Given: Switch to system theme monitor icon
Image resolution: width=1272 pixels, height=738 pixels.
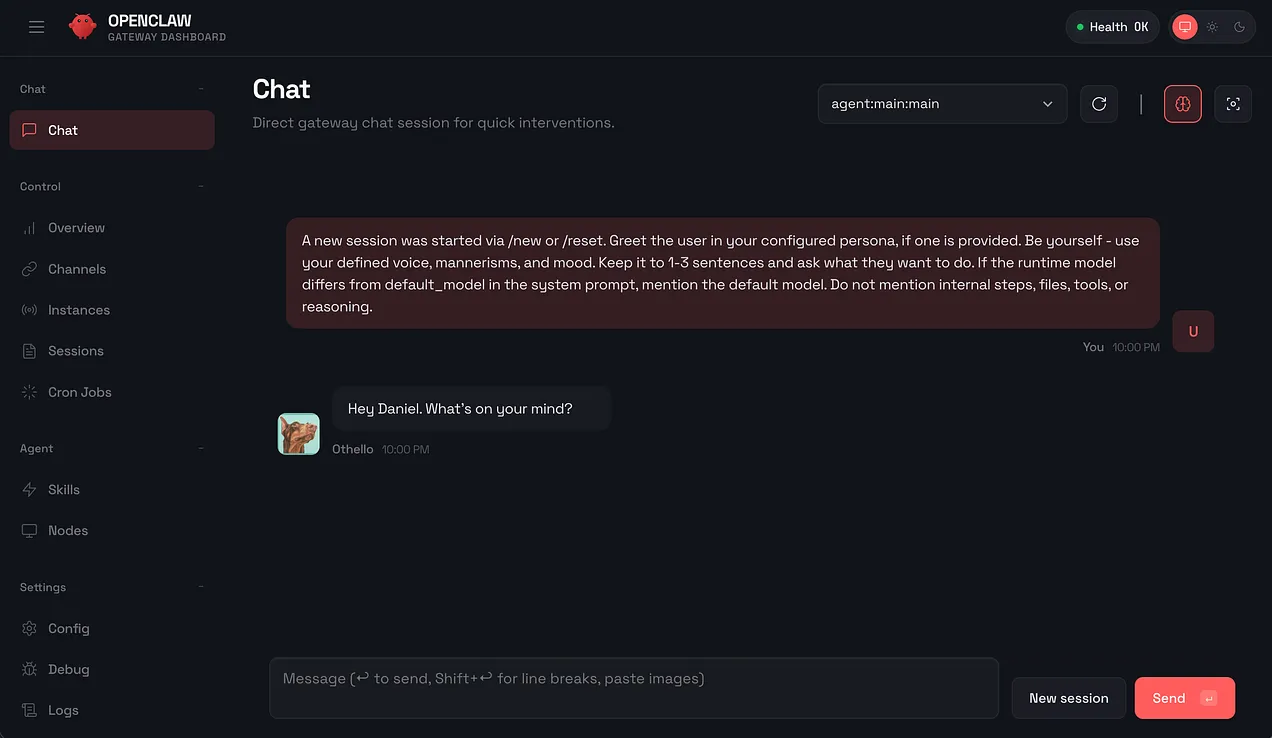Looking at the screenshot, I should [x=1185, y=27].
